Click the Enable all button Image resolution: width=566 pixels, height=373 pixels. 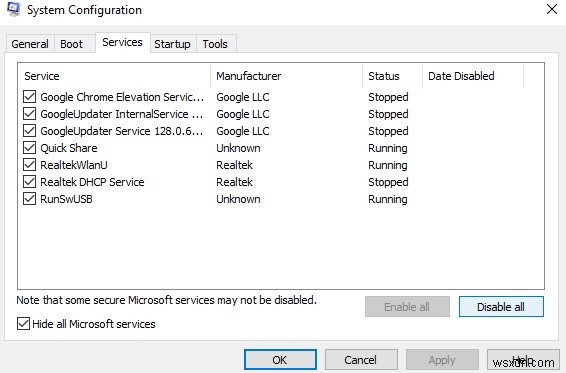pos(407,307)
